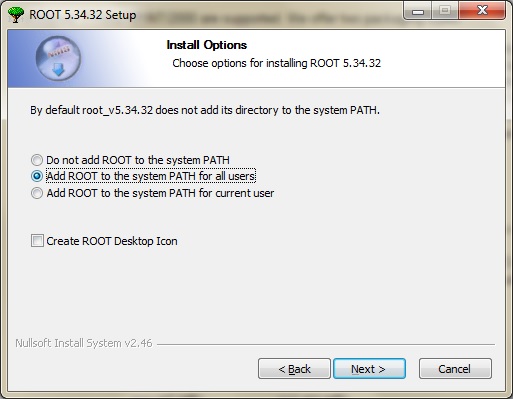Minimize the ROOT Setup window
Viewport: 513px width, 399px height.
(x=418, y=11)
